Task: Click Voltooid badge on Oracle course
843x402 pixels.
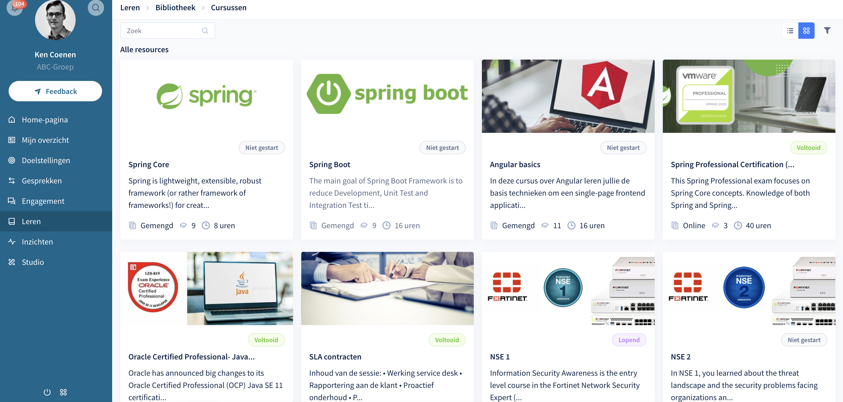Action: [x=266, y=340]
